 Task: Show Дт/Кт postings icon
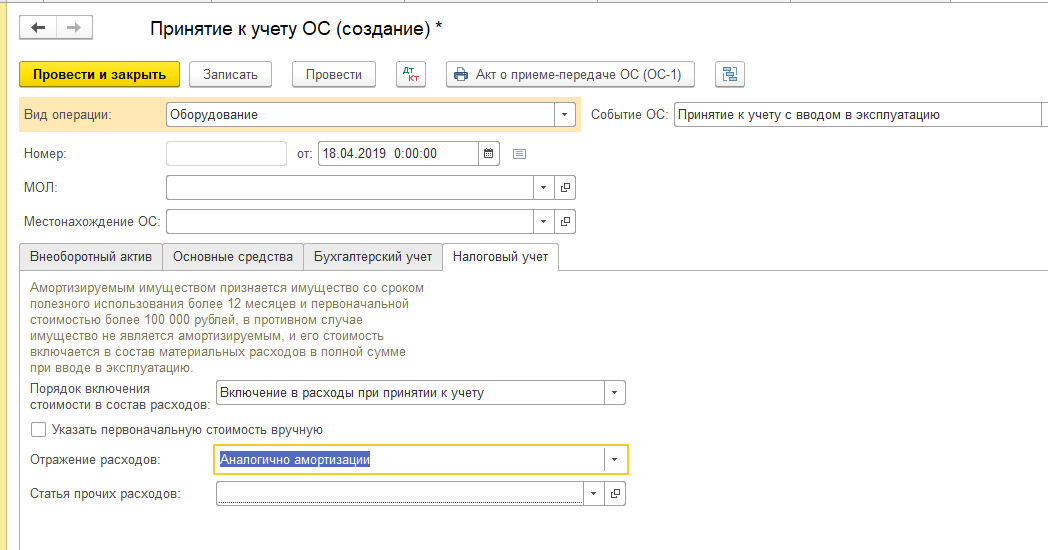coord(410,75)
